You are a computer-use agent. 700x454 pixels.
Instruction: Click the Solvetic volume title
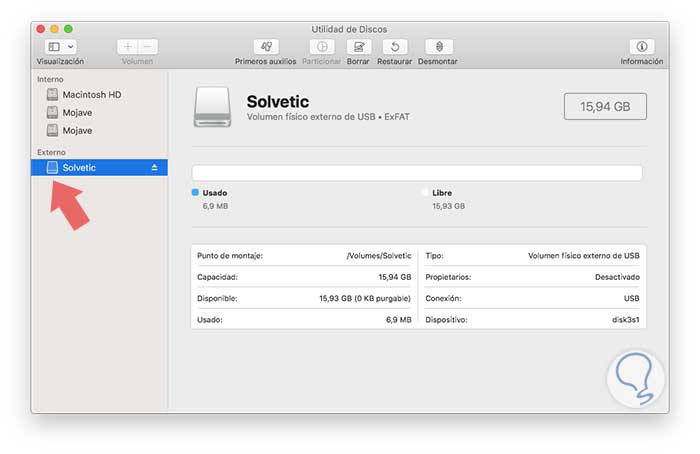coord(278,102)
